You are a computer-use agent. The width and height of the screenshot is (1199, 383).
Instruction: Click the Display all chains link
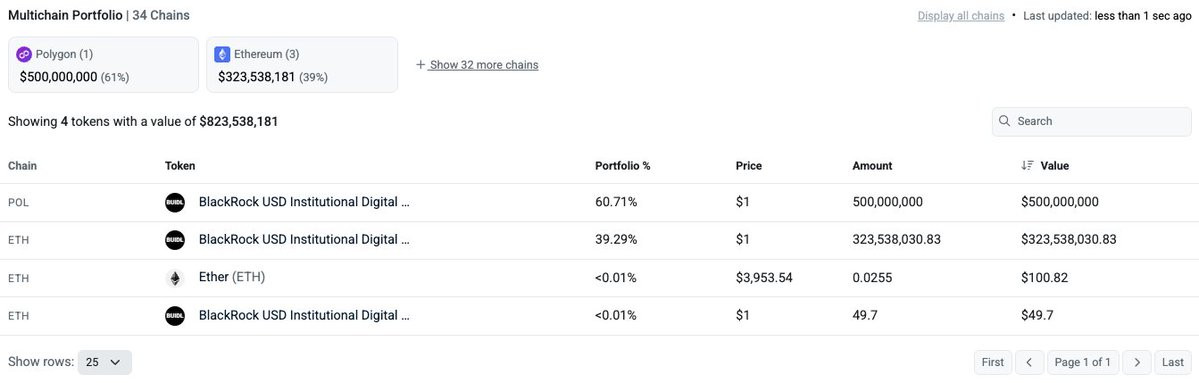961,15
